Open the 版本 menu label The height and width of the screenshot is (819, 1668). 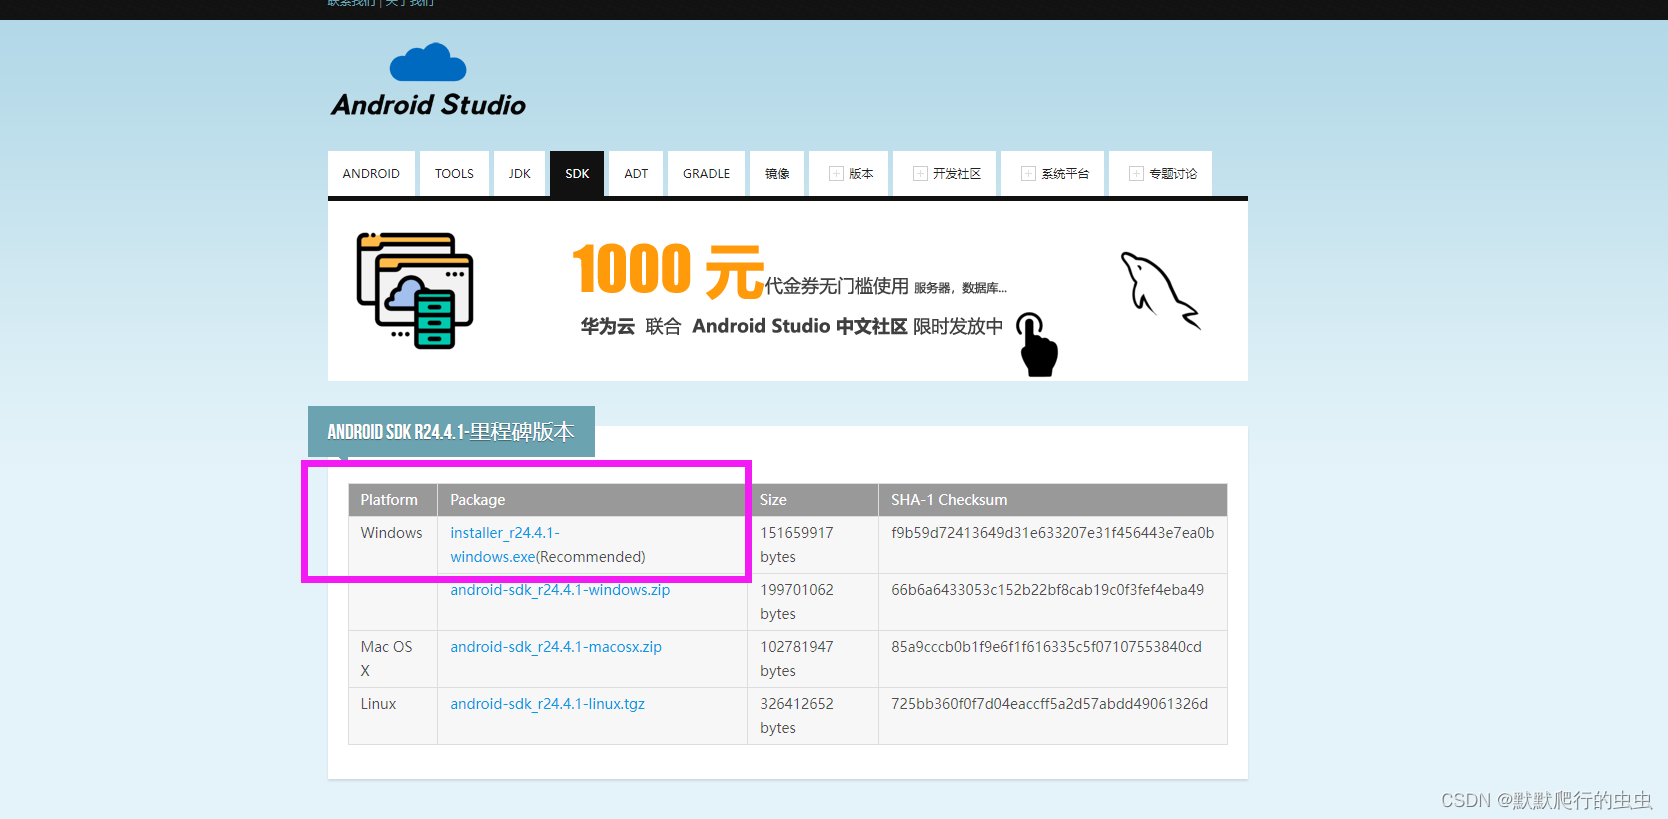coord(861,174)
